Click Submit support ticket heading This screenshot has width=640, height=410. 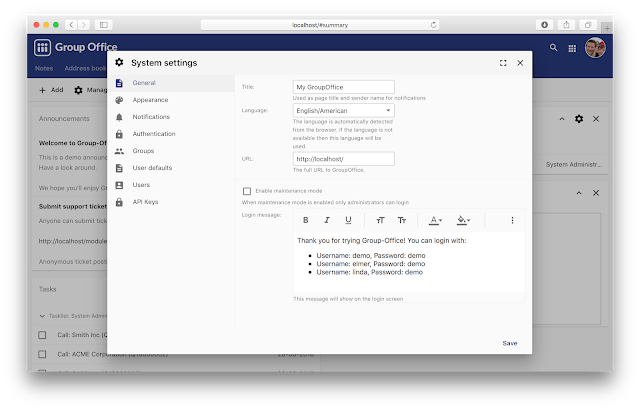pos(73,206)
